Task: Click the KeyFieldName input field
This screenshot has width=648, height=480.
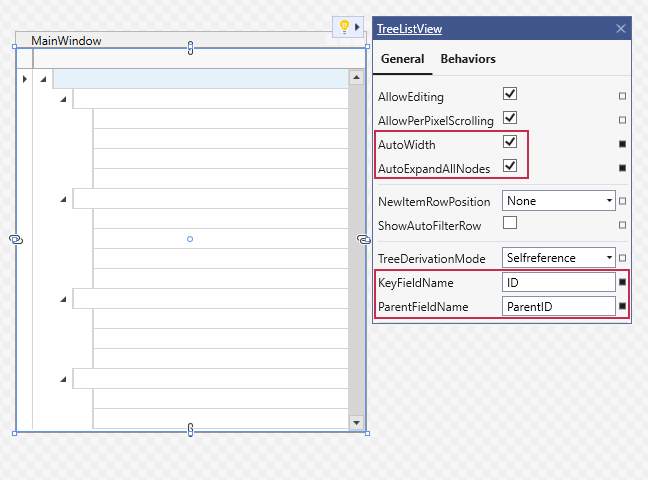Action: 559,282
